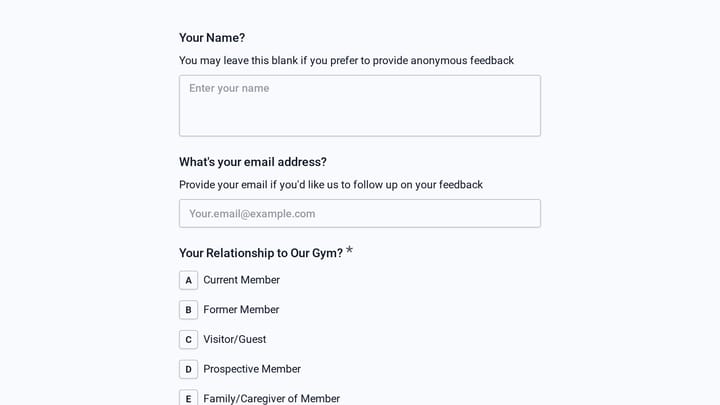Screen dimensions: 720x405
Task: Click the anonymous feedback hint text
Action: pos(346,61)
